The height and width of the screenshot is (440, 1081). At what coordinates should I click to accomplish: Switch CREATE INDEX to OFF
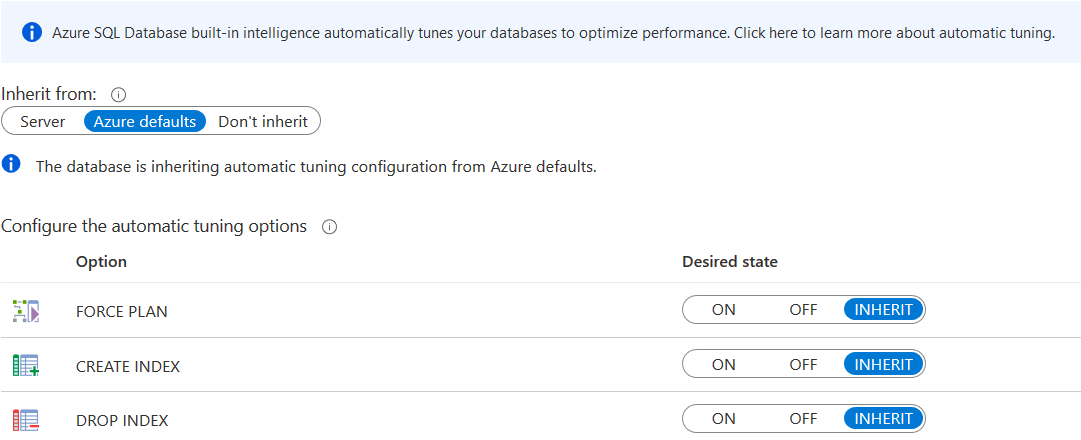[803, 365]
